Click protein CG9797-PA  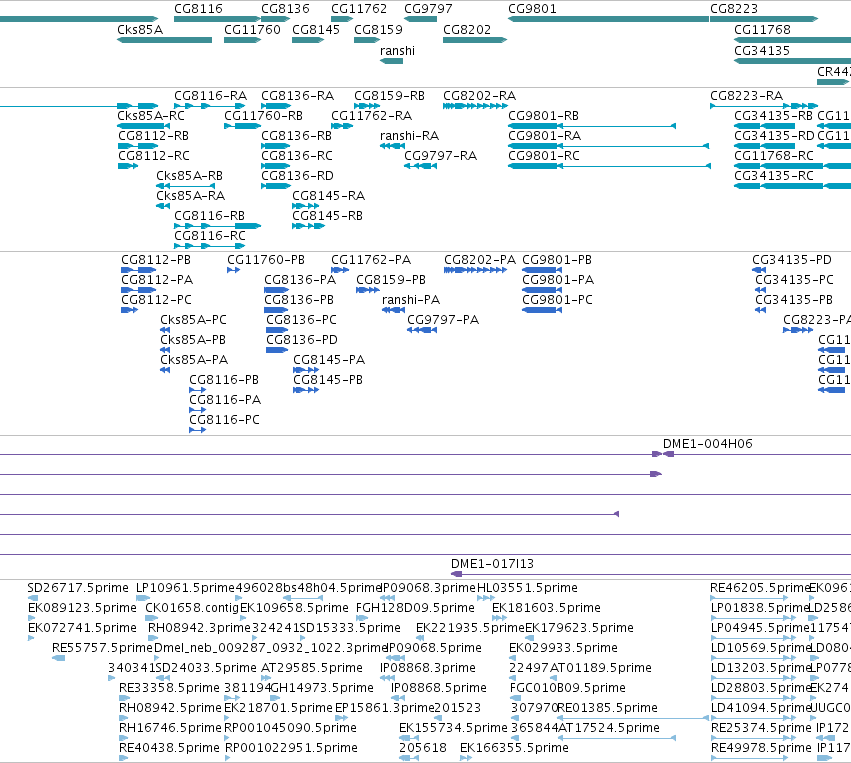tap(443, 320)
